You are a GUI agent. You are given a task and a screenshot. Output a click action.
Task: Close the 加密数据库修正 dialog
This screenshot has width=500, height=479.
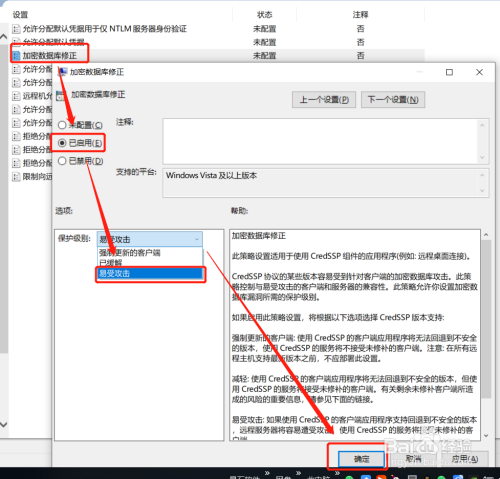479,72
